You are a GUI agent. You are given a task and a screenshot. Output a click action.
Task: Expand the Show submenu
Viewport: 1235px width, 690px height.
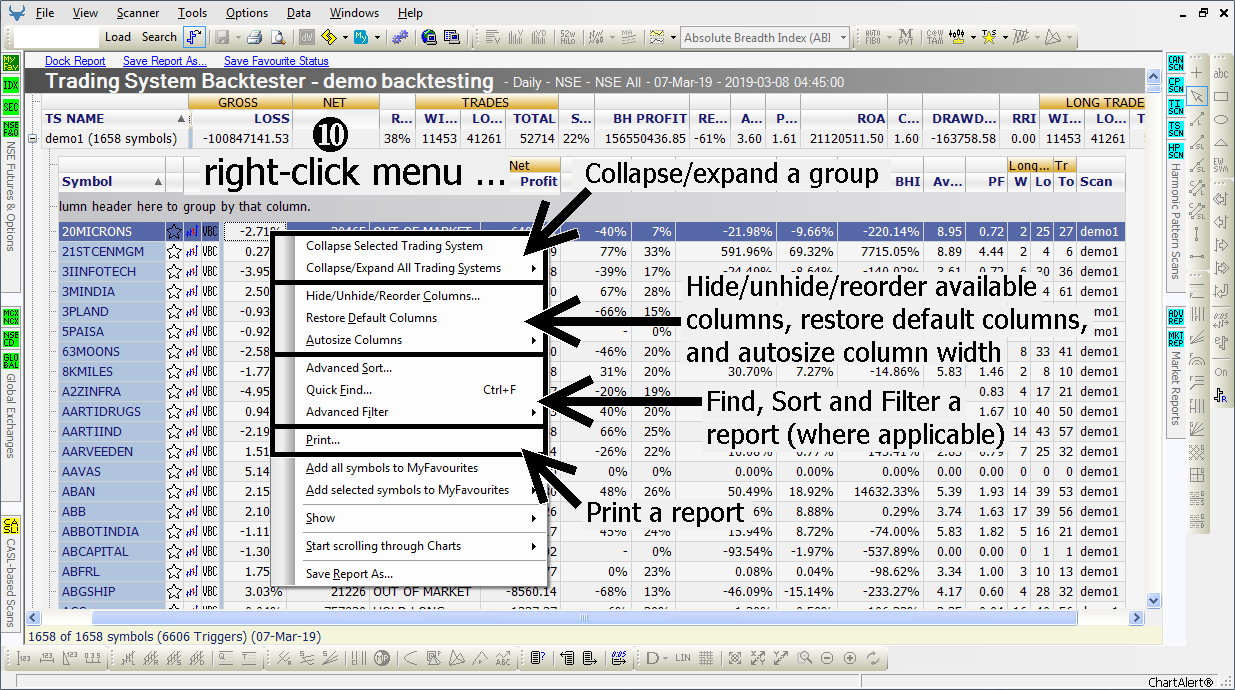[x=533, y=518]
